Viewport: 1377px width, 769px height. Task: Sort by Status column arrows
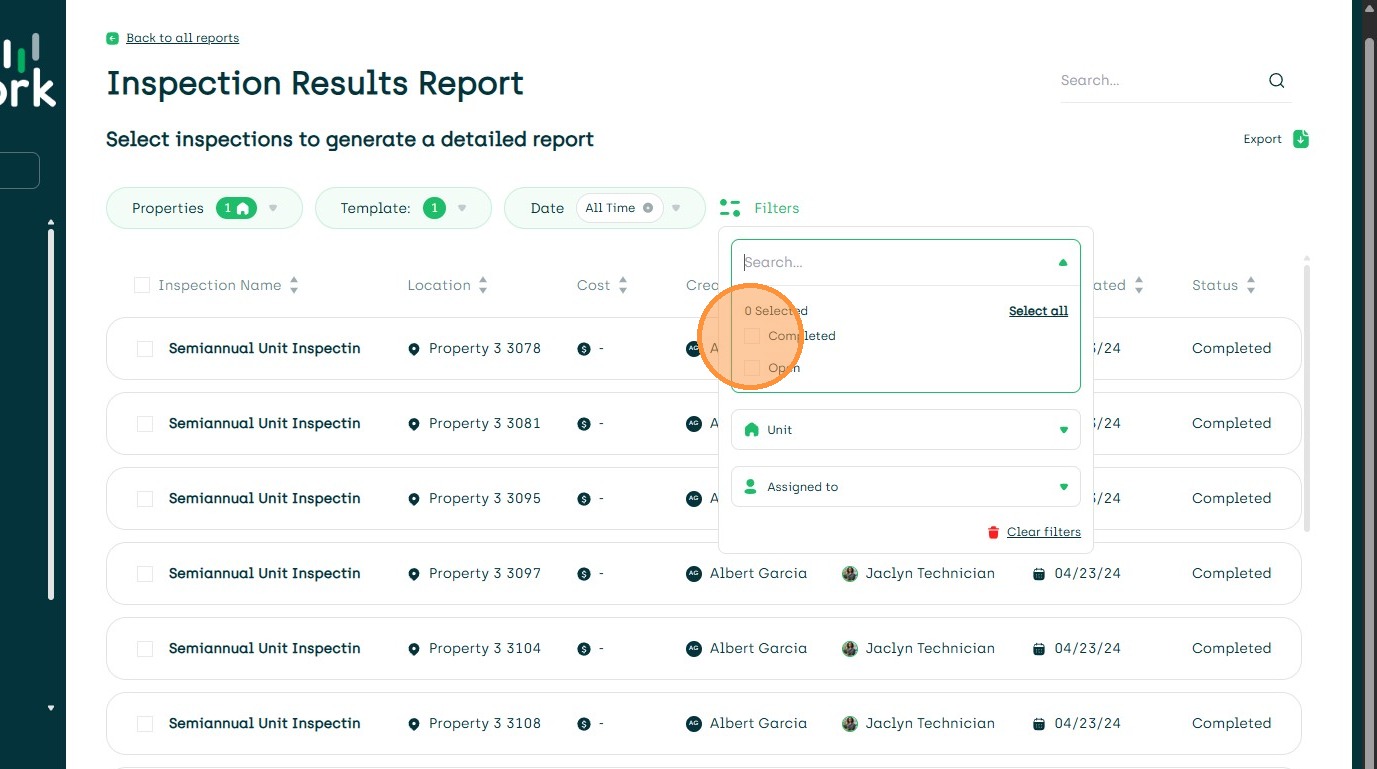coord(1251,286)
